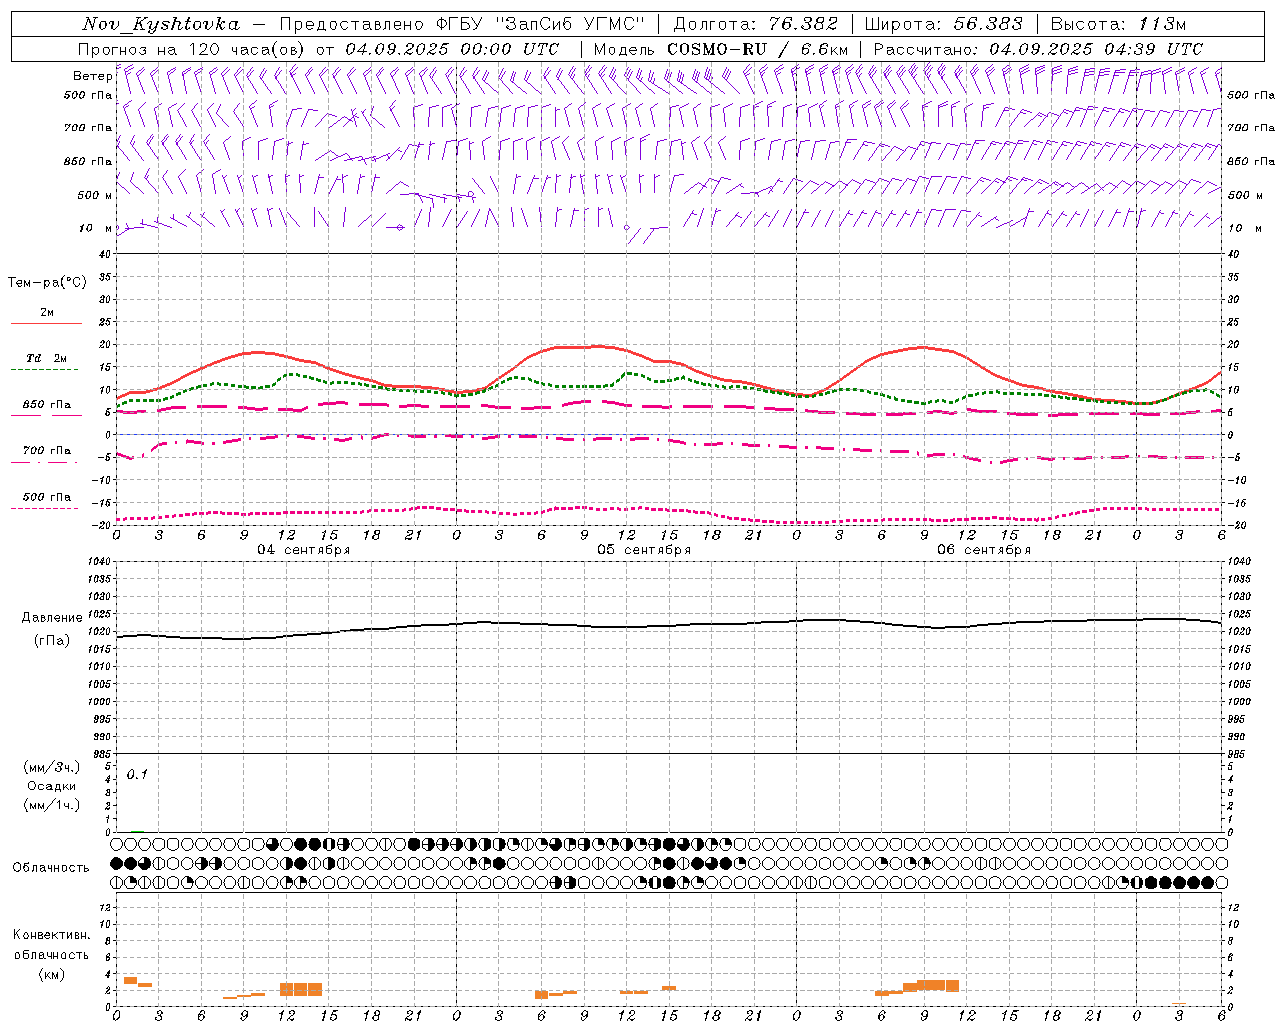Image resolution: width=1280 pixels, height=1024 pixels.
Task: Click the '700 гПа' wind level label on right
Action: click(x=1251, y=128)
